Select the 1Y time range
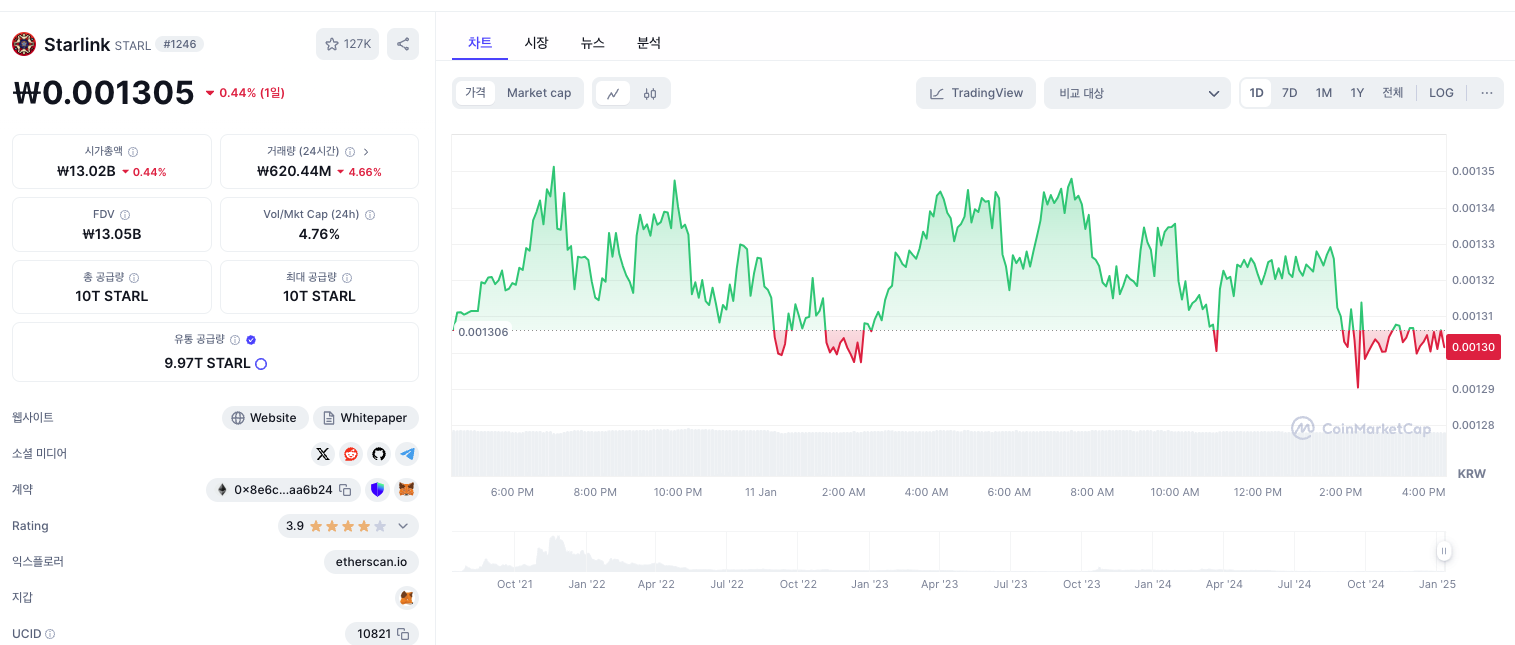The width and height of the screenshot is (1515, 645). [x=1357, y=93]
